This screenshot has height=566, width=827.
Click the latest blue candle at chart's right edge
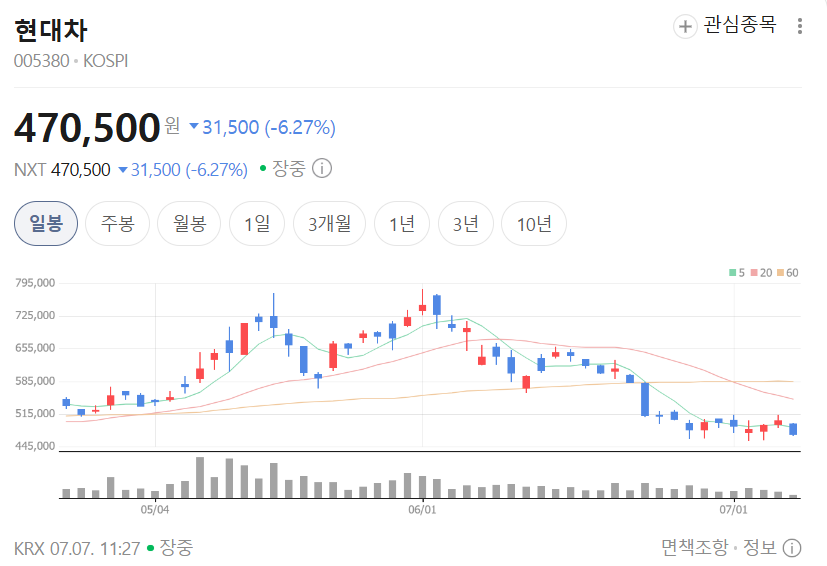793,429
